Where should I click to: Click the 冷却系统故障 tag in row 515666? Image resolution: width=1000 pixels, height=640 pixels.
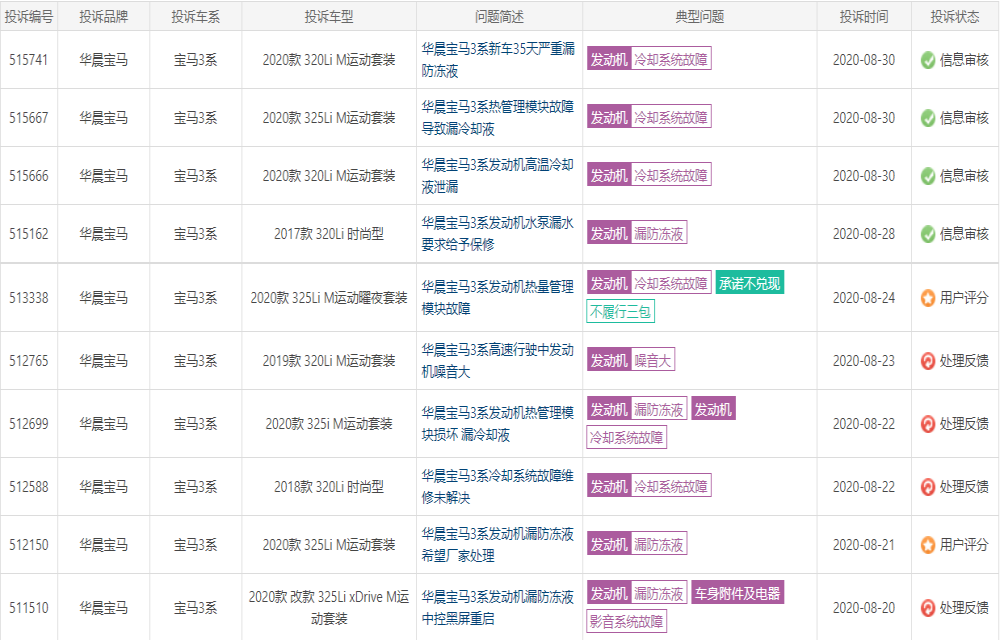coord(671,175)
